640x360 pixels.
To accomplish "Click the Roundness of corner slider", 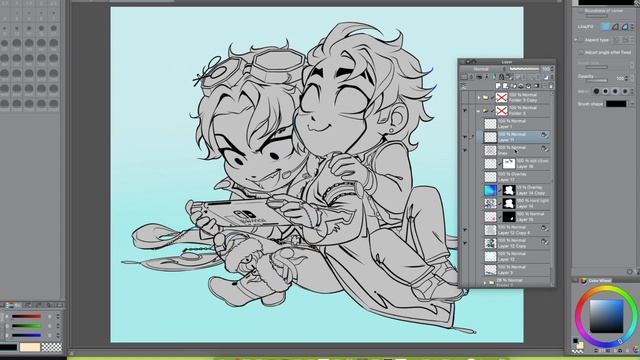I will (597, 16).
